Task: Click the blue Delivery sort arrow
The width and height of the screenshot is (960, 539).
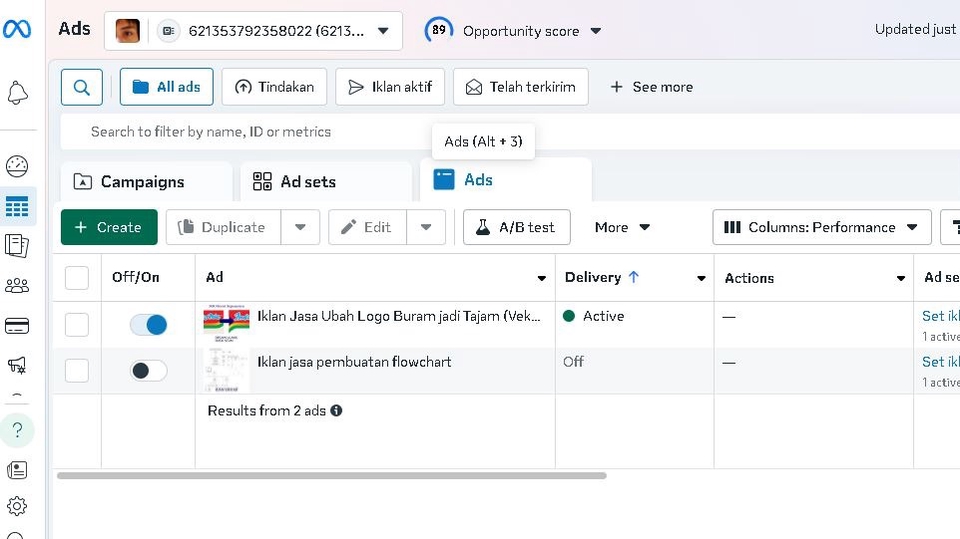Action: click(634, 277)
